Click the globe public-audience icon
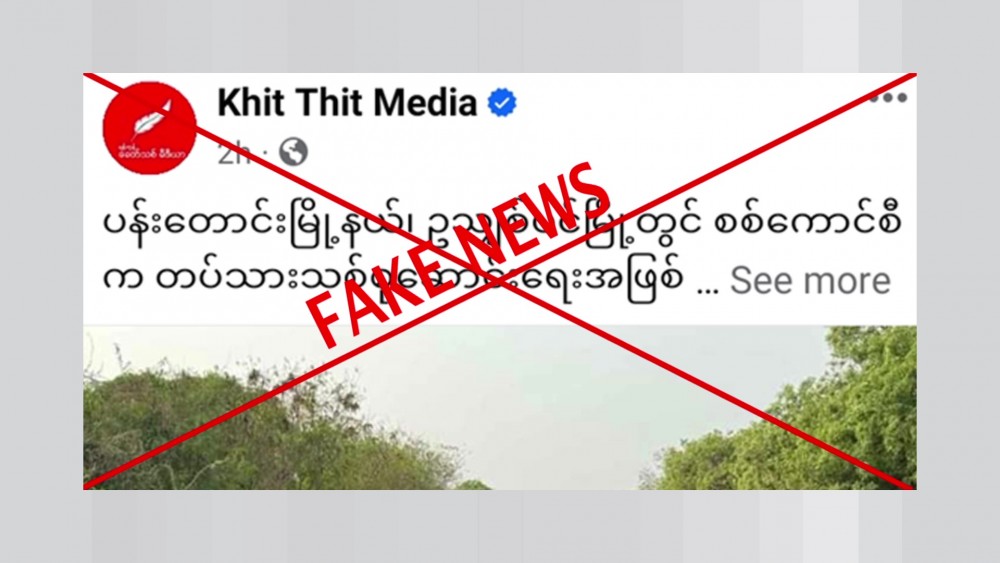 coord(293,152)
